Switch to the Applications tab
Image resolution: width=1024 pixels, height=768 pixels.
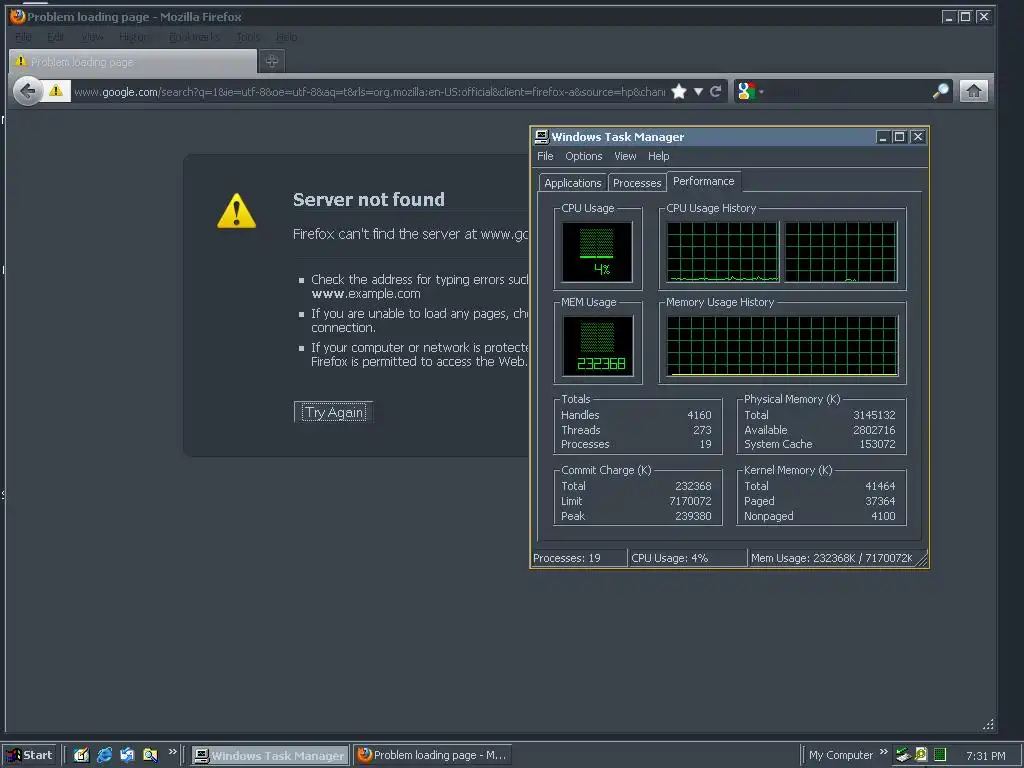click(573, 183)
